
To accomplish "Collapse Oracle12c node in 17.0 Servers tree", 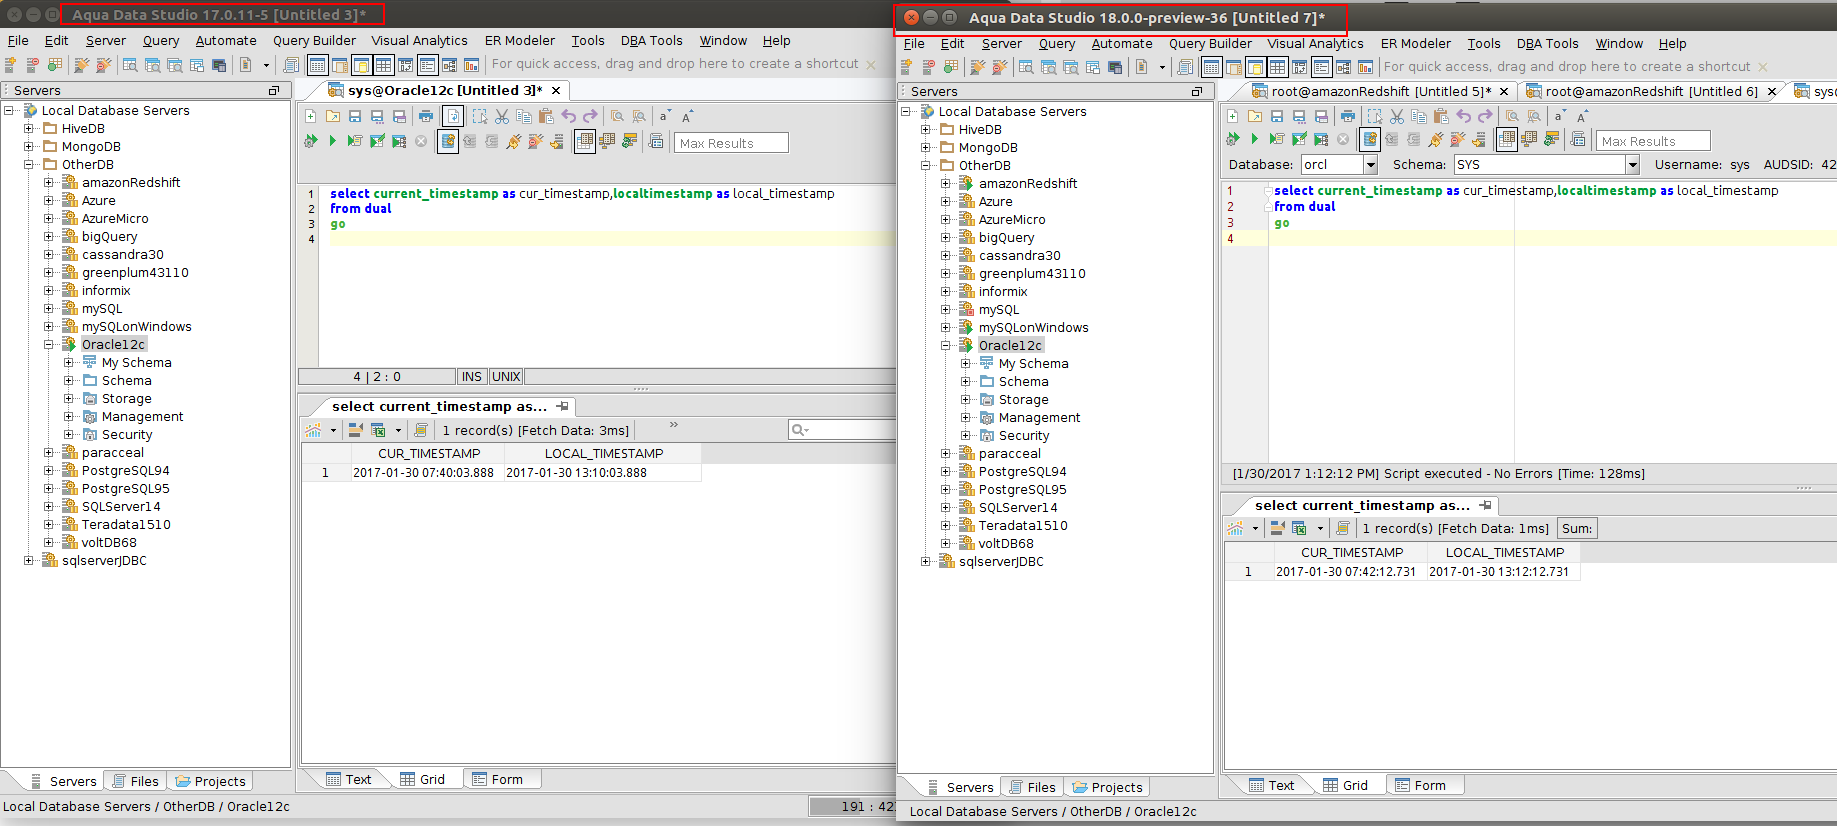I will (49, 344).
